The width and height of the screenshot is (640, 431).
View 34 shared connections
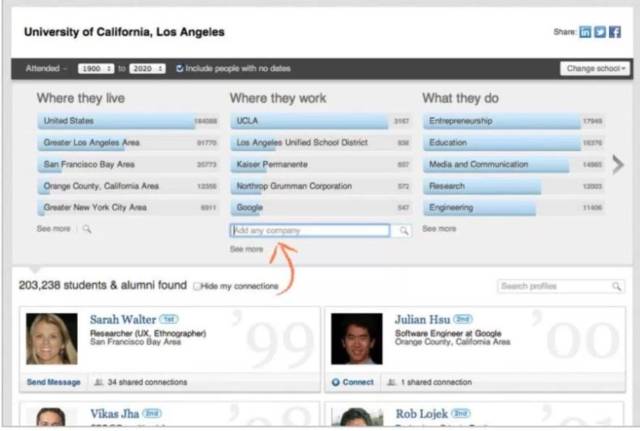tap(147, 382)
